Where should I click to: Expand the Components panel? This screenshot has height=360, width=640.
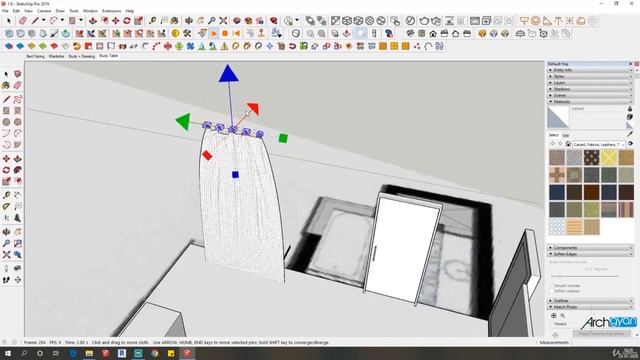tap(590, 248)
